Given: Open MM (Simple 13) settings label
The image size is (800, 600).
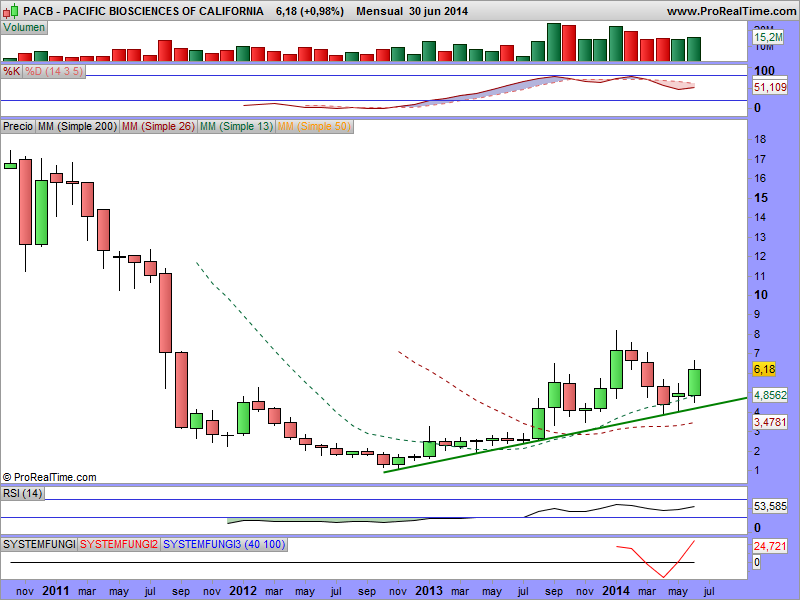Looking at the screenshot, I should (236, 126).
